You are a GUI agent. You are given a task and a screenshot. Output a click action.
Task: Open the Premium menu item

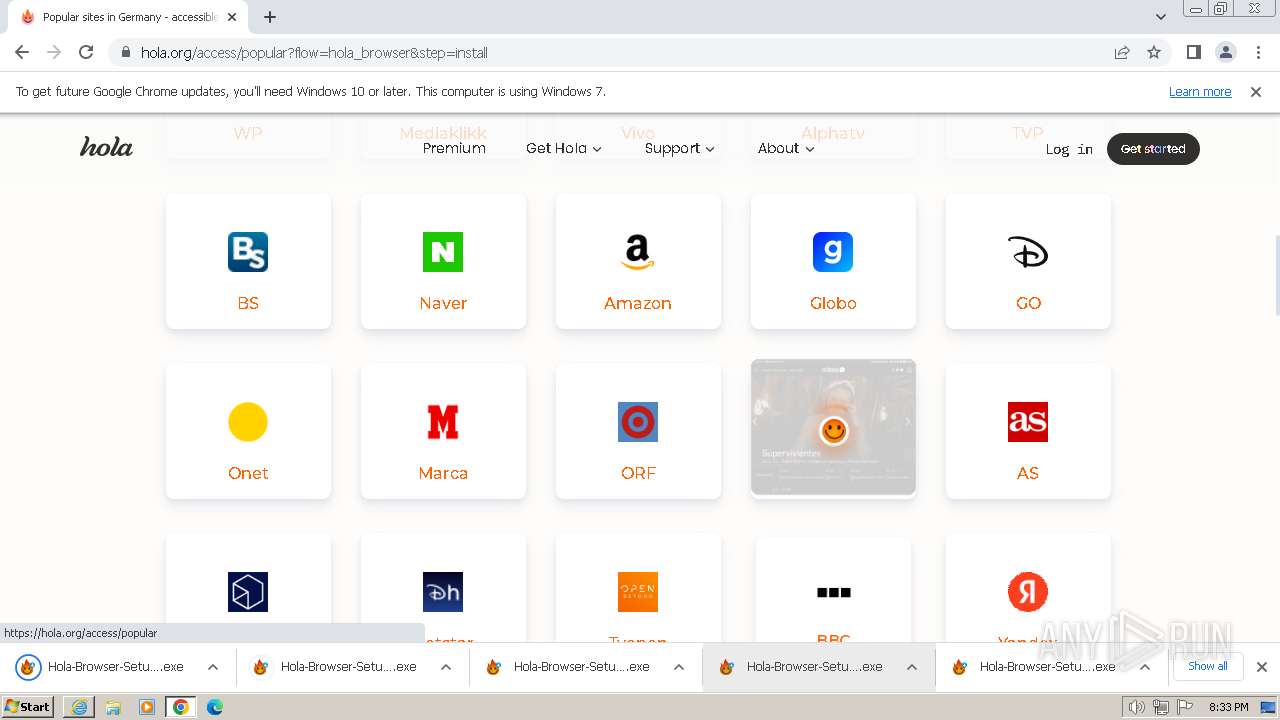point(454,148)
